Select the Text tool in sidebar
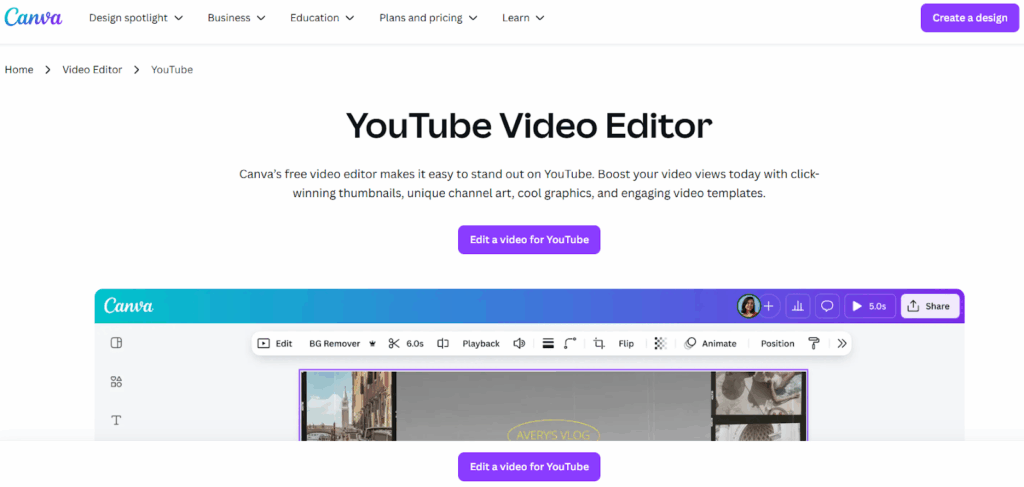The image size is (1024, 487). 116,420
